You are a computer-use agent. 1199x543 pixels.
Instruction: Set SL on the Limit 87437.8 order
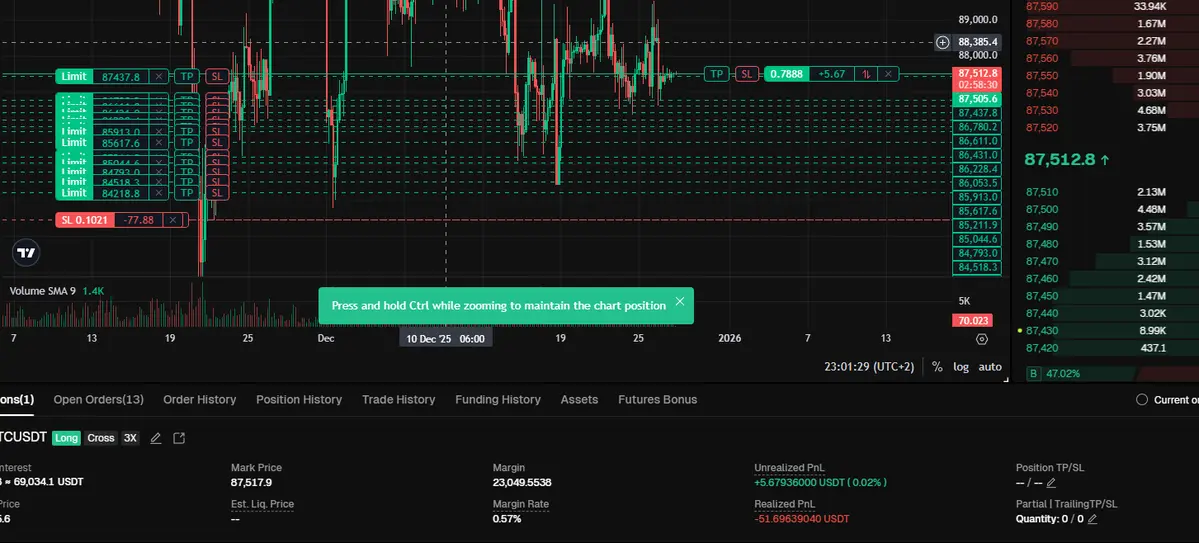point(217,76)
